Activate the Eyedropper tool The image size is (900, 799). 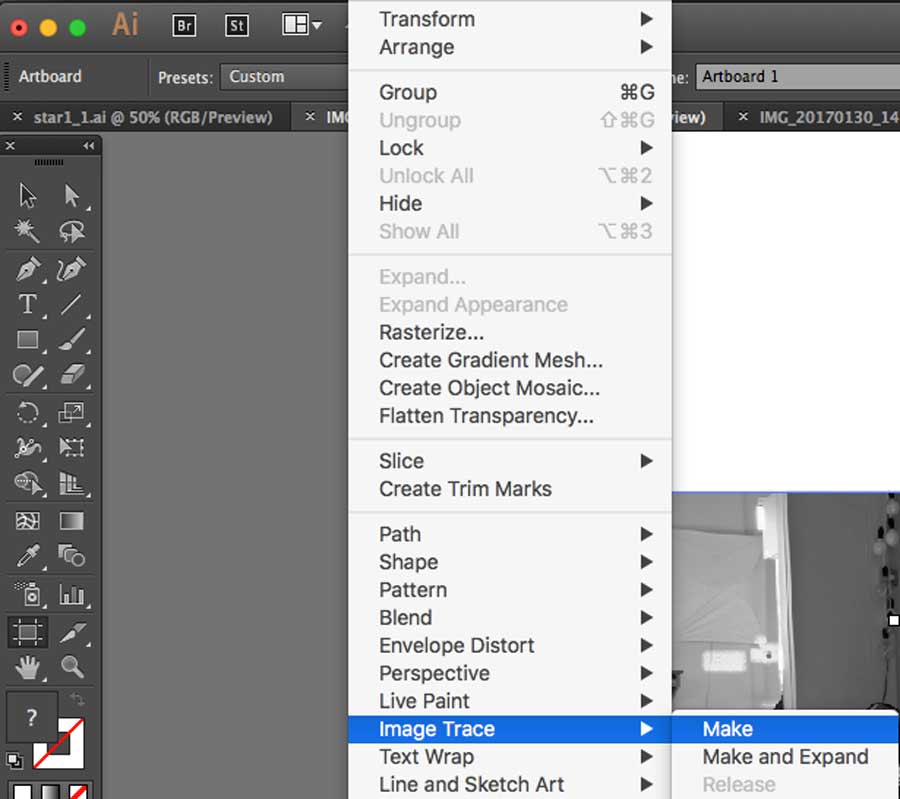coord(28,557)
